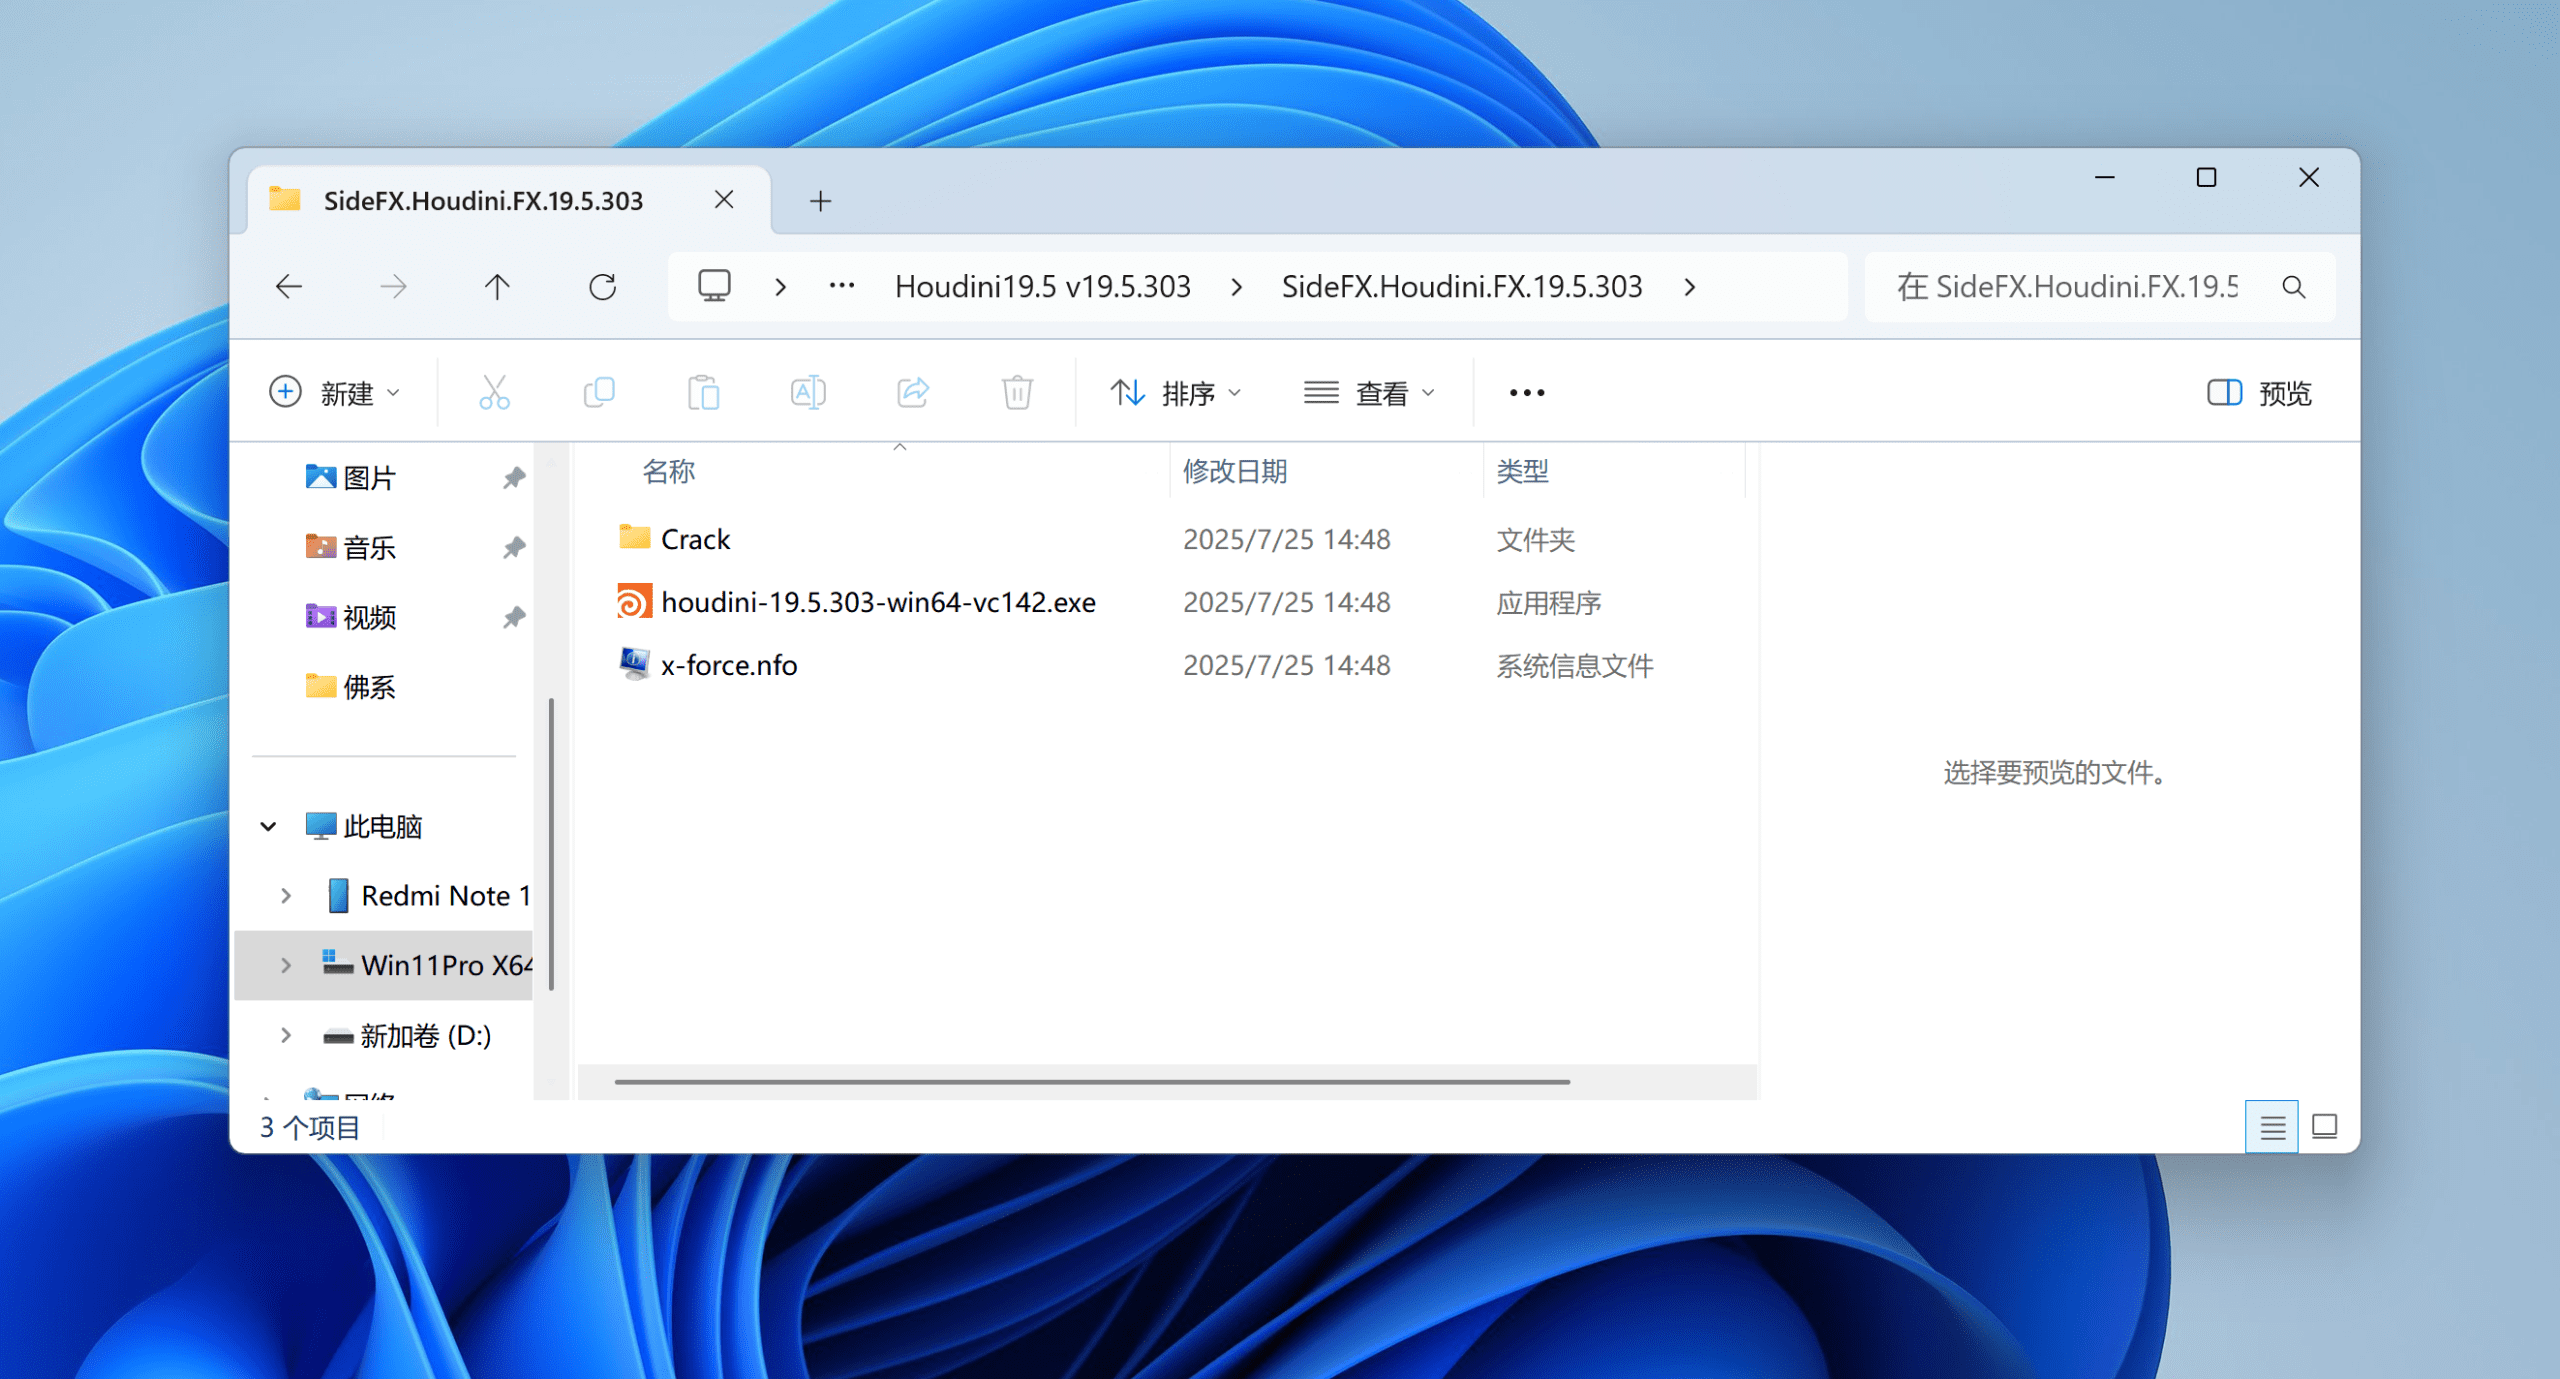Open the 排序 sort dropdown
The width and height of the screenshot is (2560, 1379).
[x=1176, y=393]
